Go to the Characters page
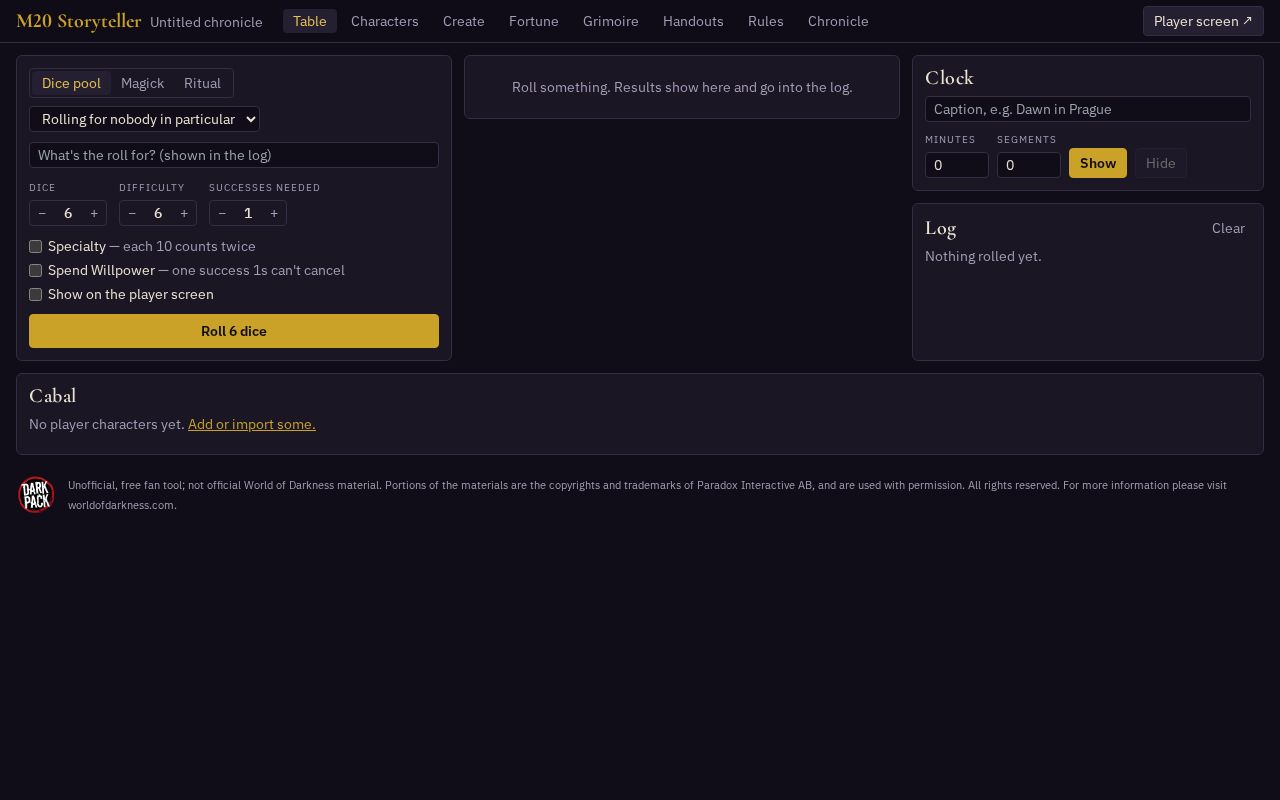The image size is (1280, 800). click(x=385, y=21)
